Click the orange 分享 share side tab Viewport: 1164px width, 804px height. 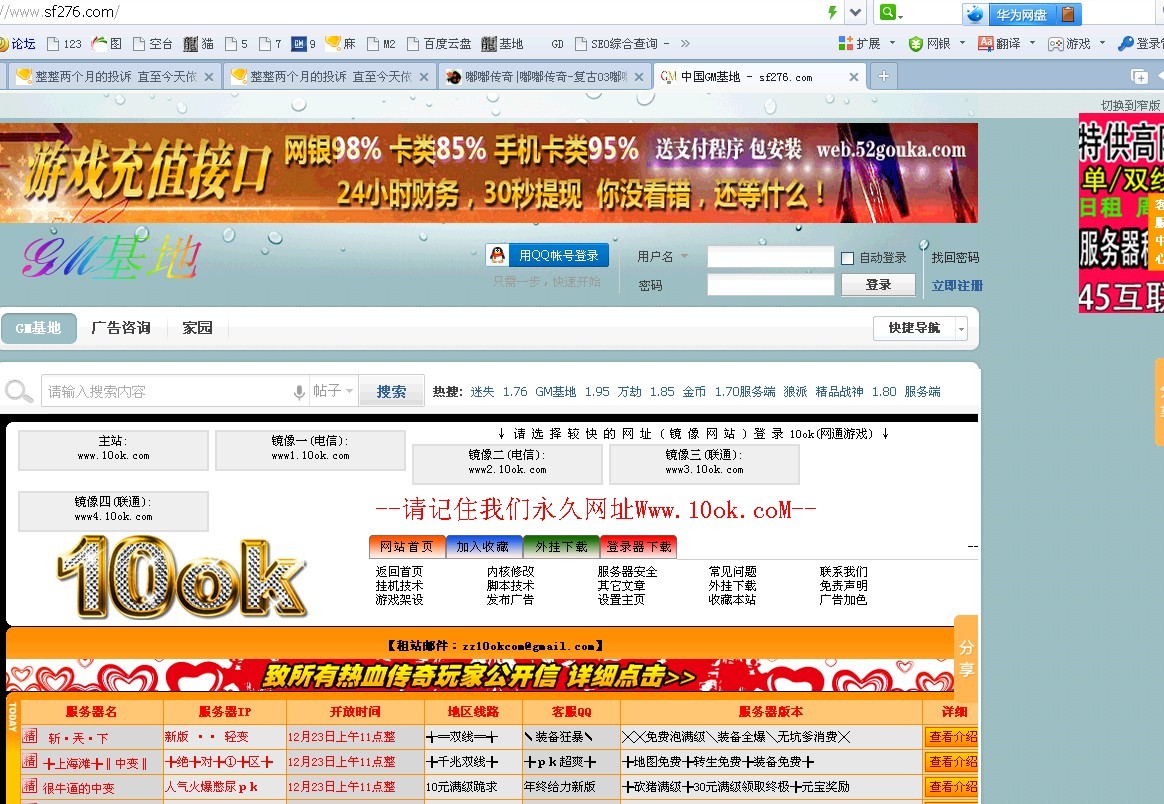(x=966, y=658)
